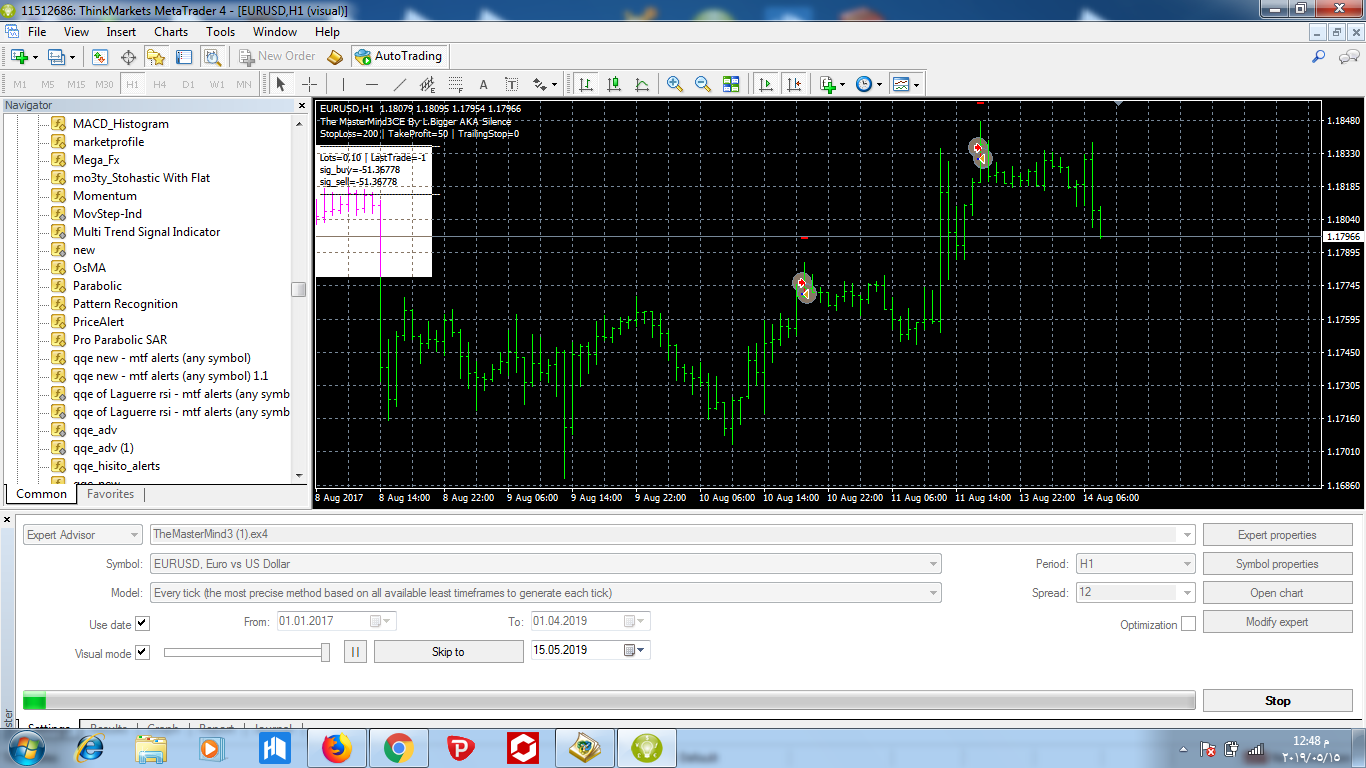Uncheck the Visual mode checkbox

(142, 652)
